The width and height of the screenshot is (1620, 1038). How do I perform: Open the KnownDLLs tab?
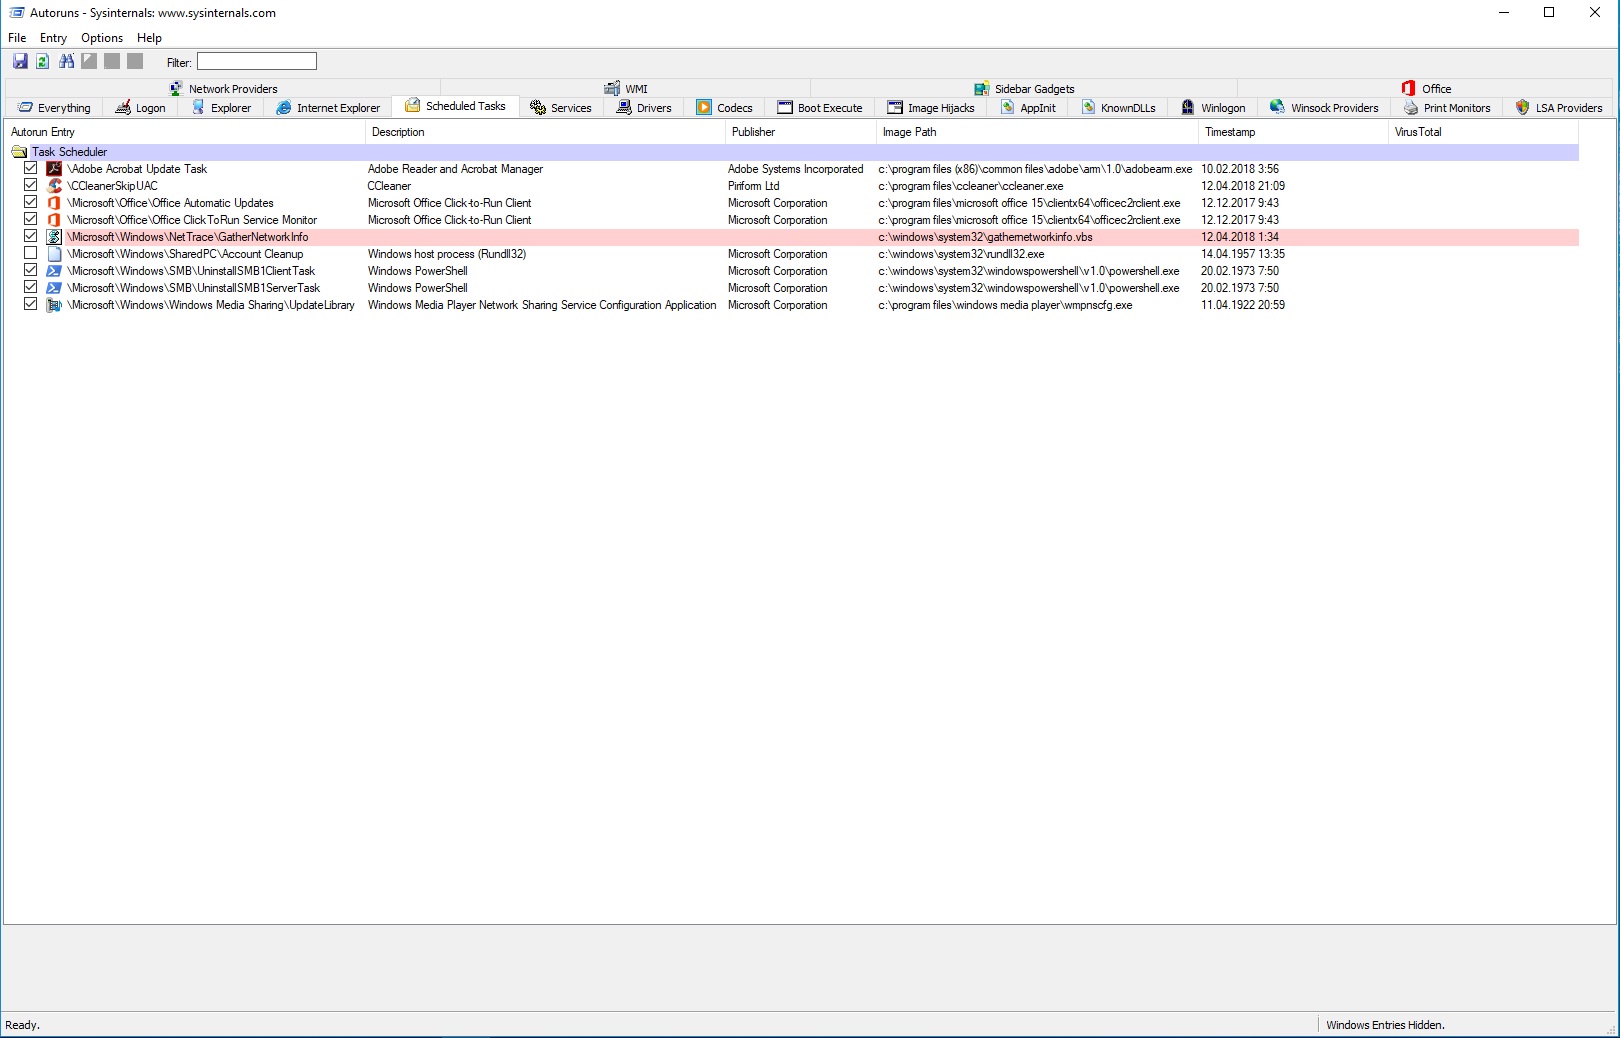coord(1119,108)
